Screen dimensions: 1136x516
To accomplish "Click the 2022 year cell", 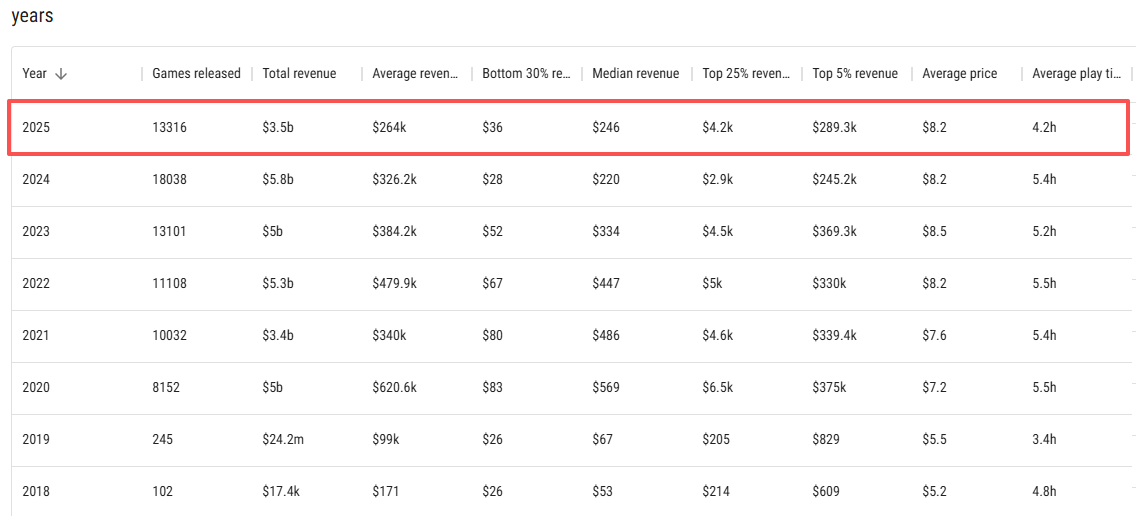I will [x=36, y=283].
